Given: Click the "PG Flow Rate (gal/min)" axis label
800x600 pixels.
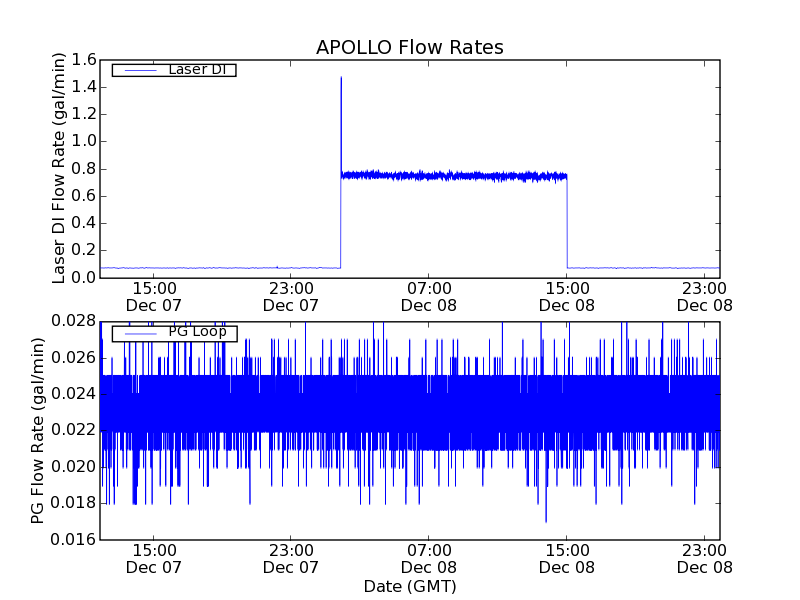Looking at the screenshot, I should 38,431.
